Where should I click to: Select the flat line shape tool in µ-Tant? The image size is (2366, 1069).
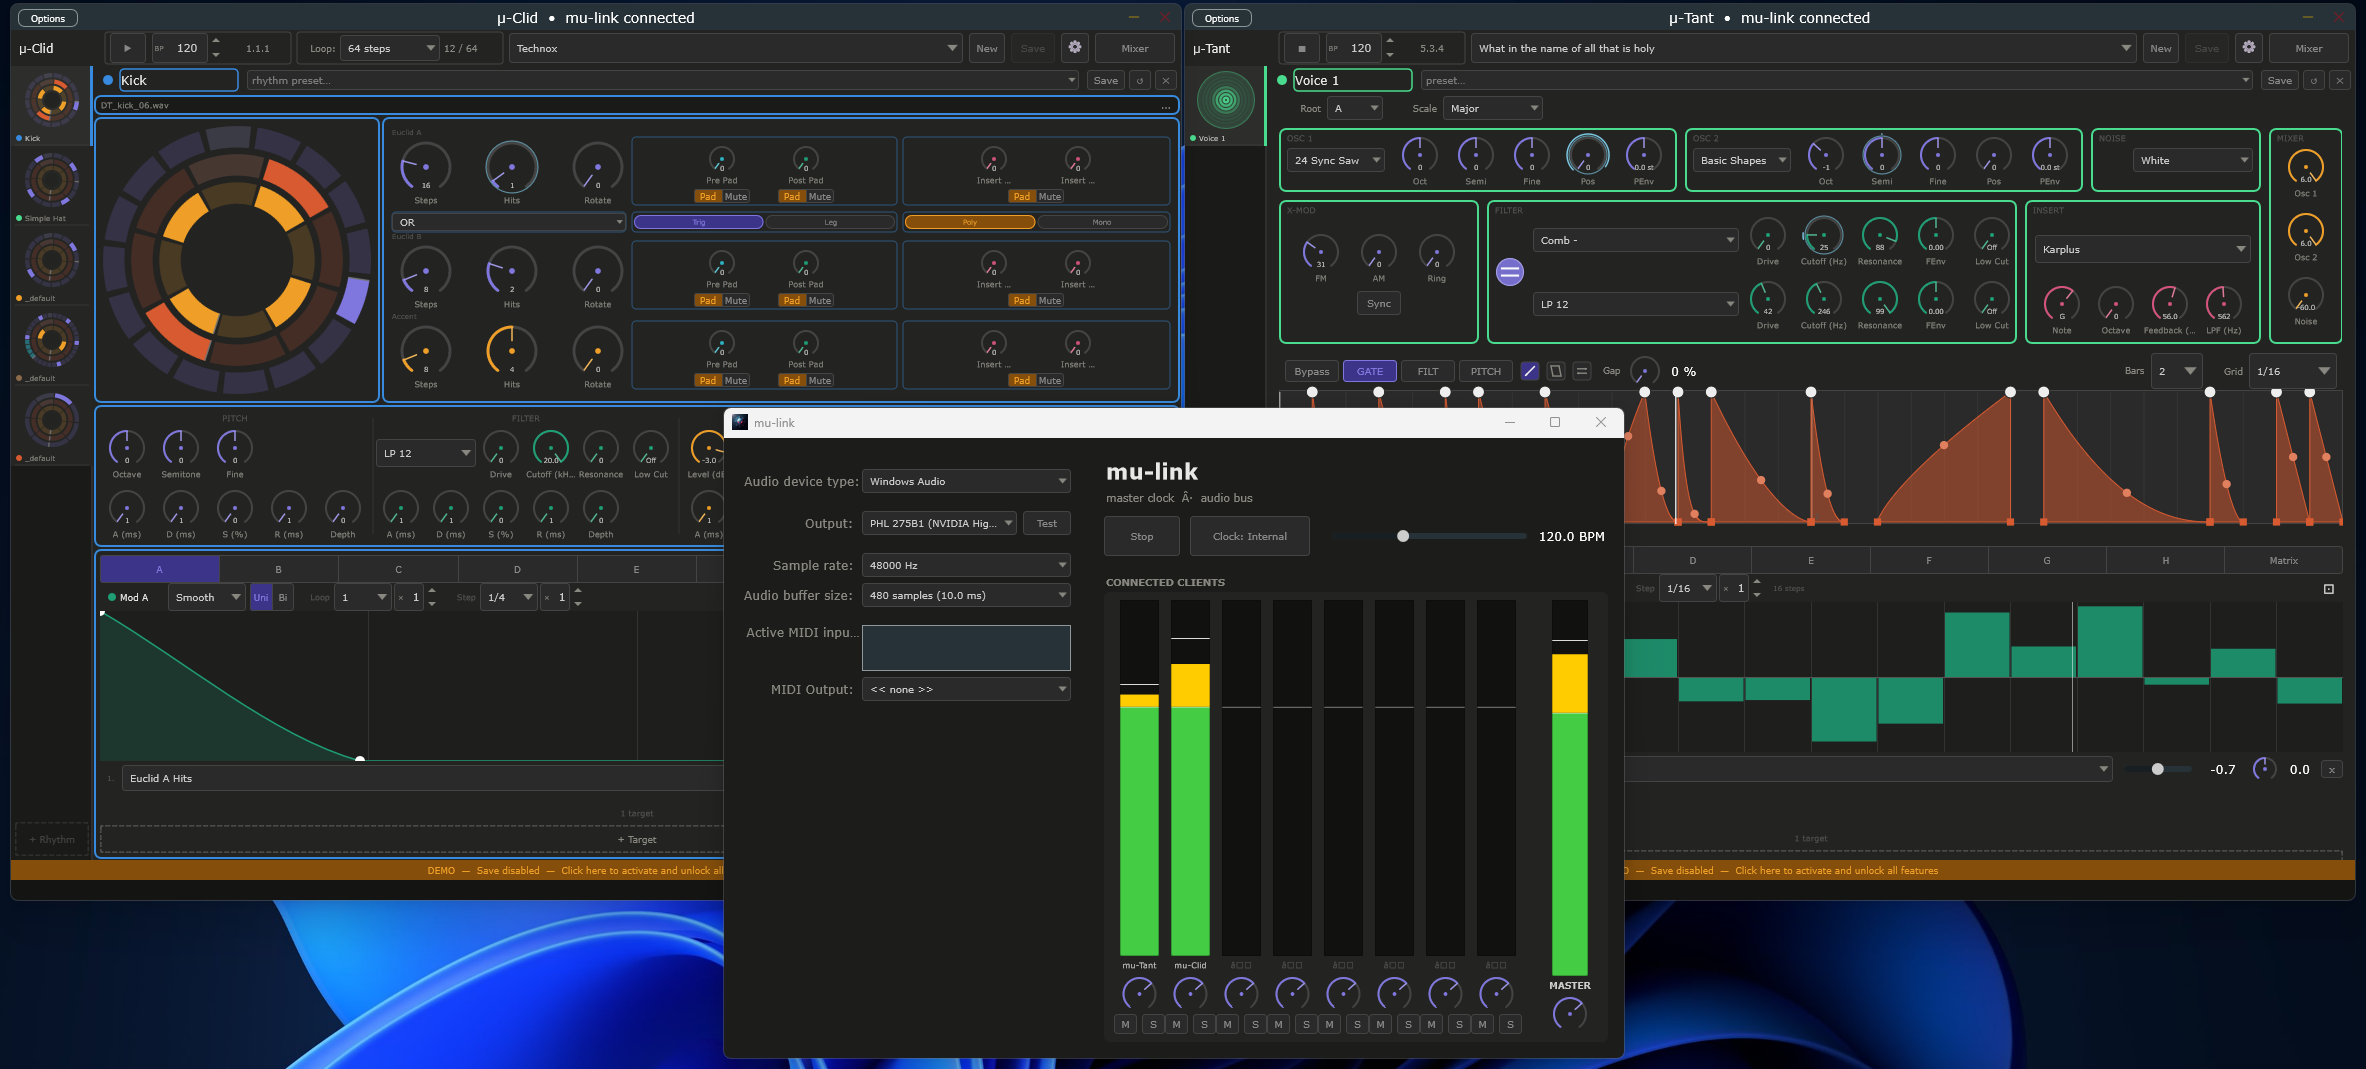pyautogui.click(x=1582, y=371)
